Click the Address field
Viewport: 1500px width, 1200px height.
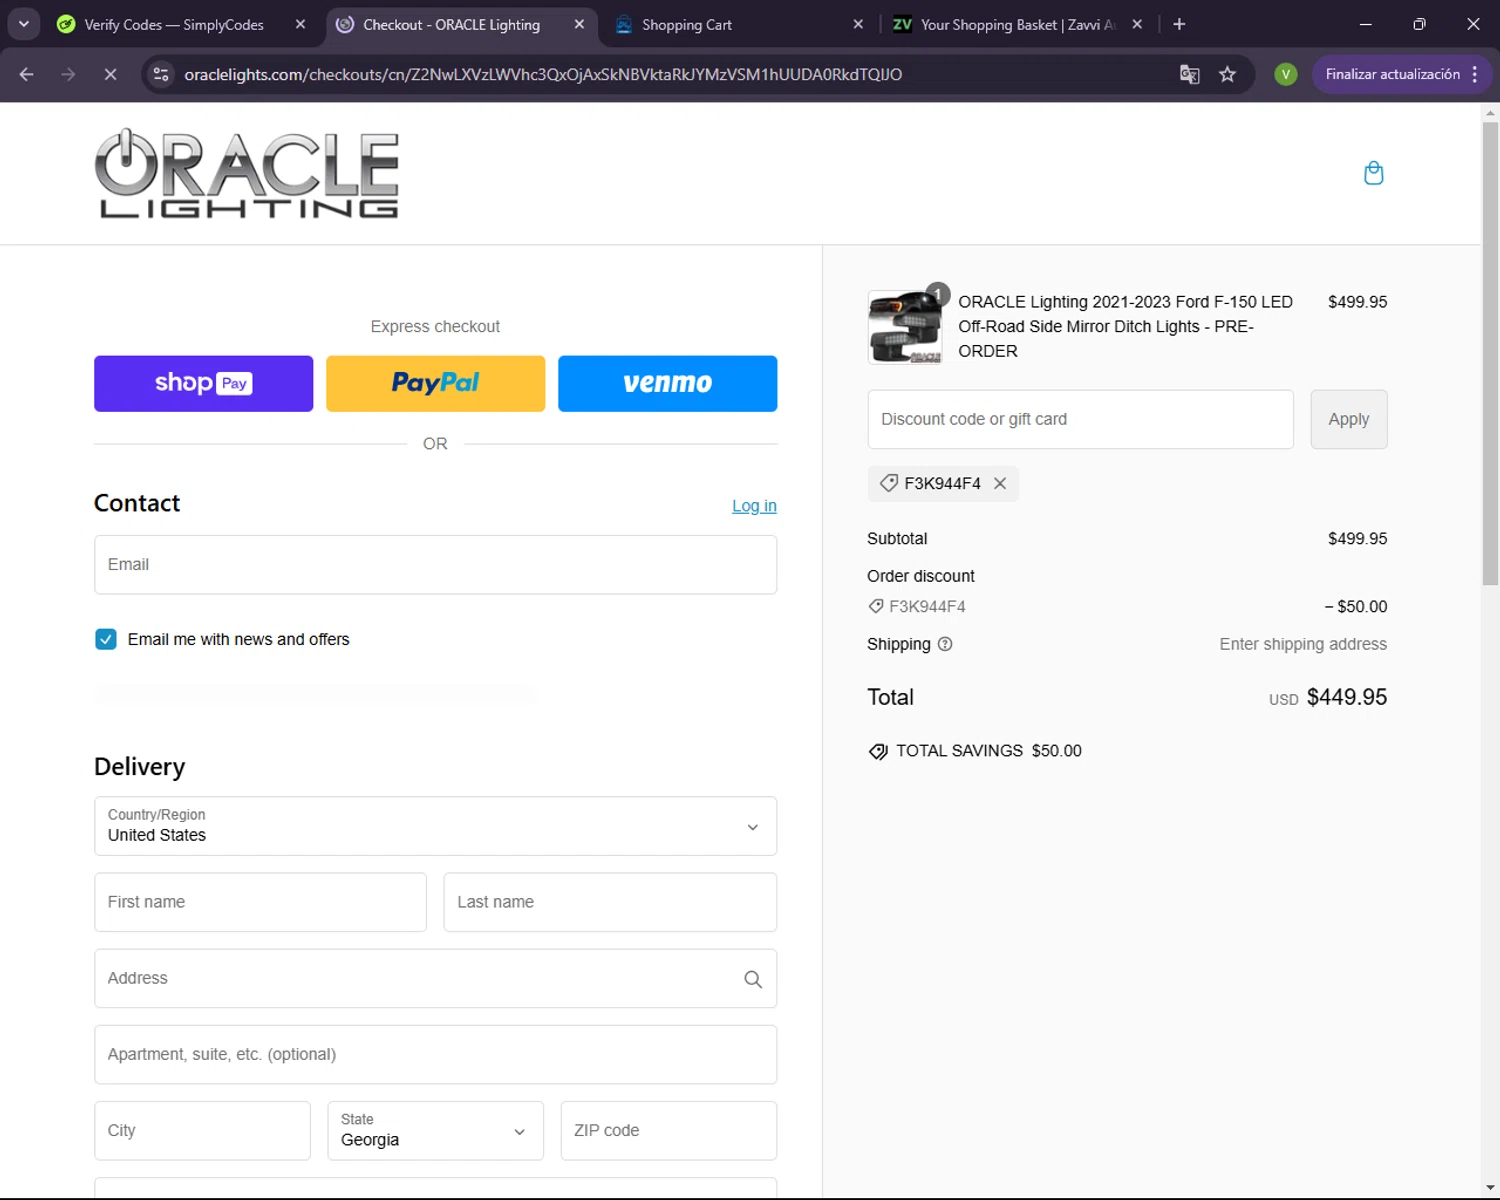click(435, 979)
